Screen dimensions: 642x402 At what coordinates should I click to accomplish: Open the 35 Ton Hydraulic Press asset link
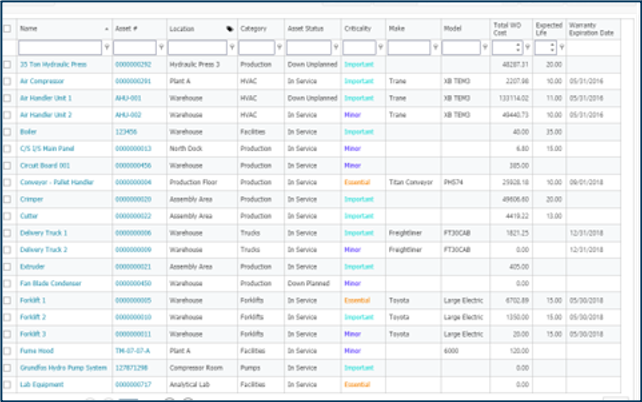53,64
